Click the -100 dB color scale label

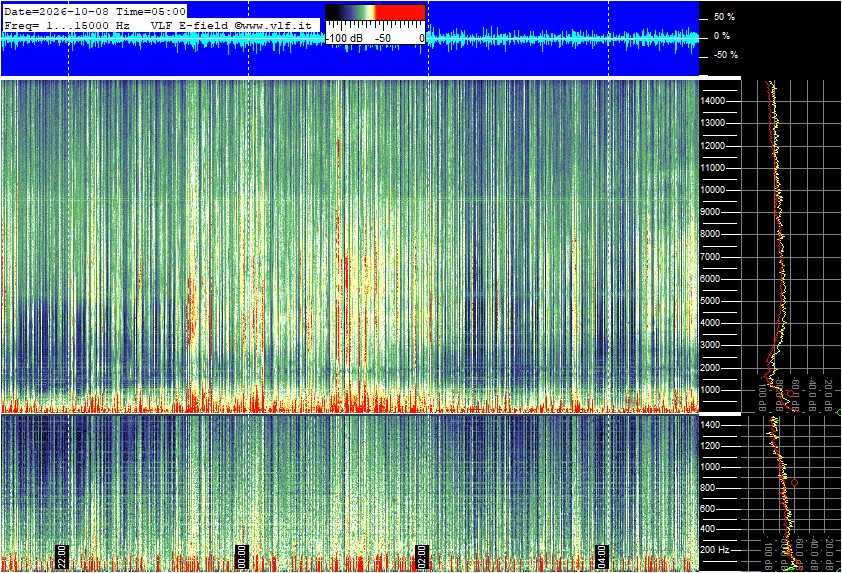coord(345,38)
